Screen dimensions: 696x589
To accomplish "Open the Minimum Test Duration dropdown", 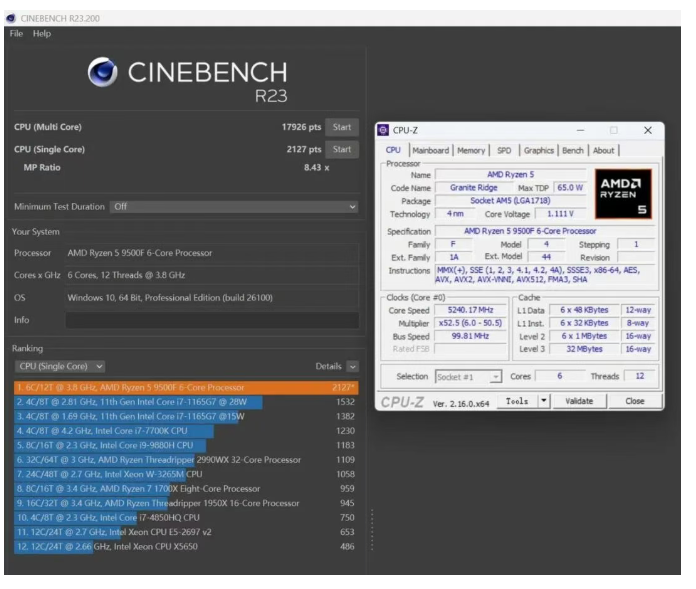I will click(x=234, y=207).
